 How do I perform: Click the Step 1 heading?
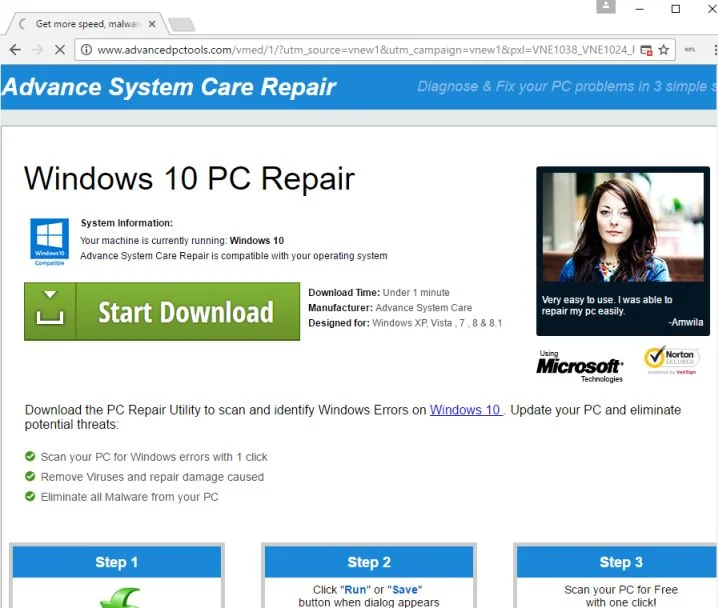coord(116,562)
